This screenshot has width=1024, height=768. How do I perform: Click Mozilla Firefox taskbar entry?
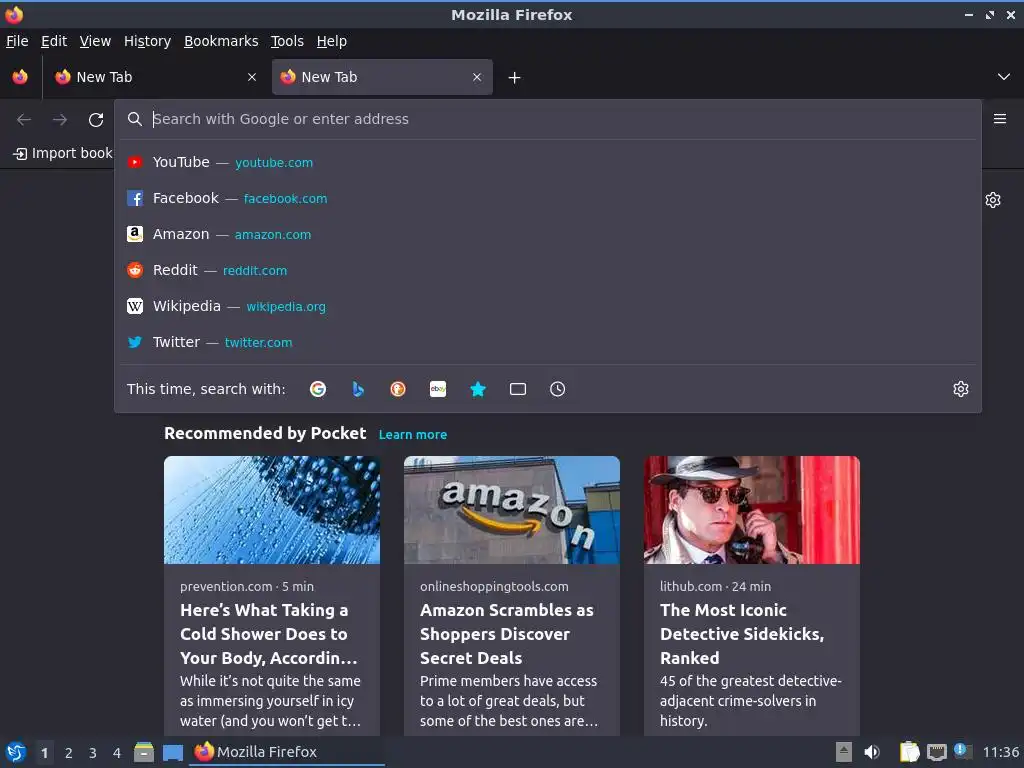287,752
